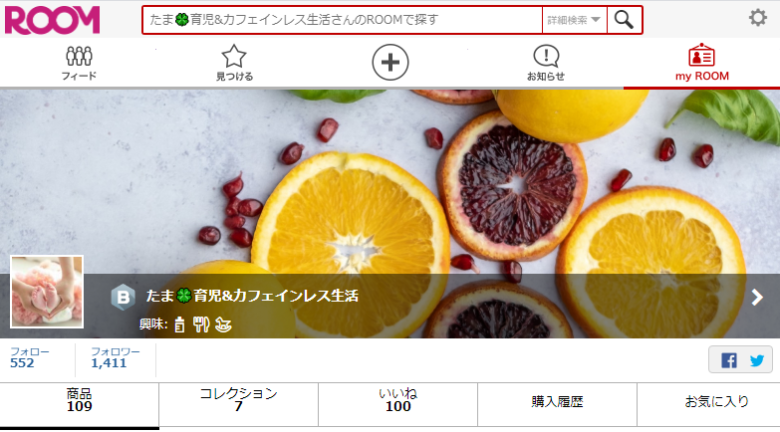Open the settings gear icon

758,18
